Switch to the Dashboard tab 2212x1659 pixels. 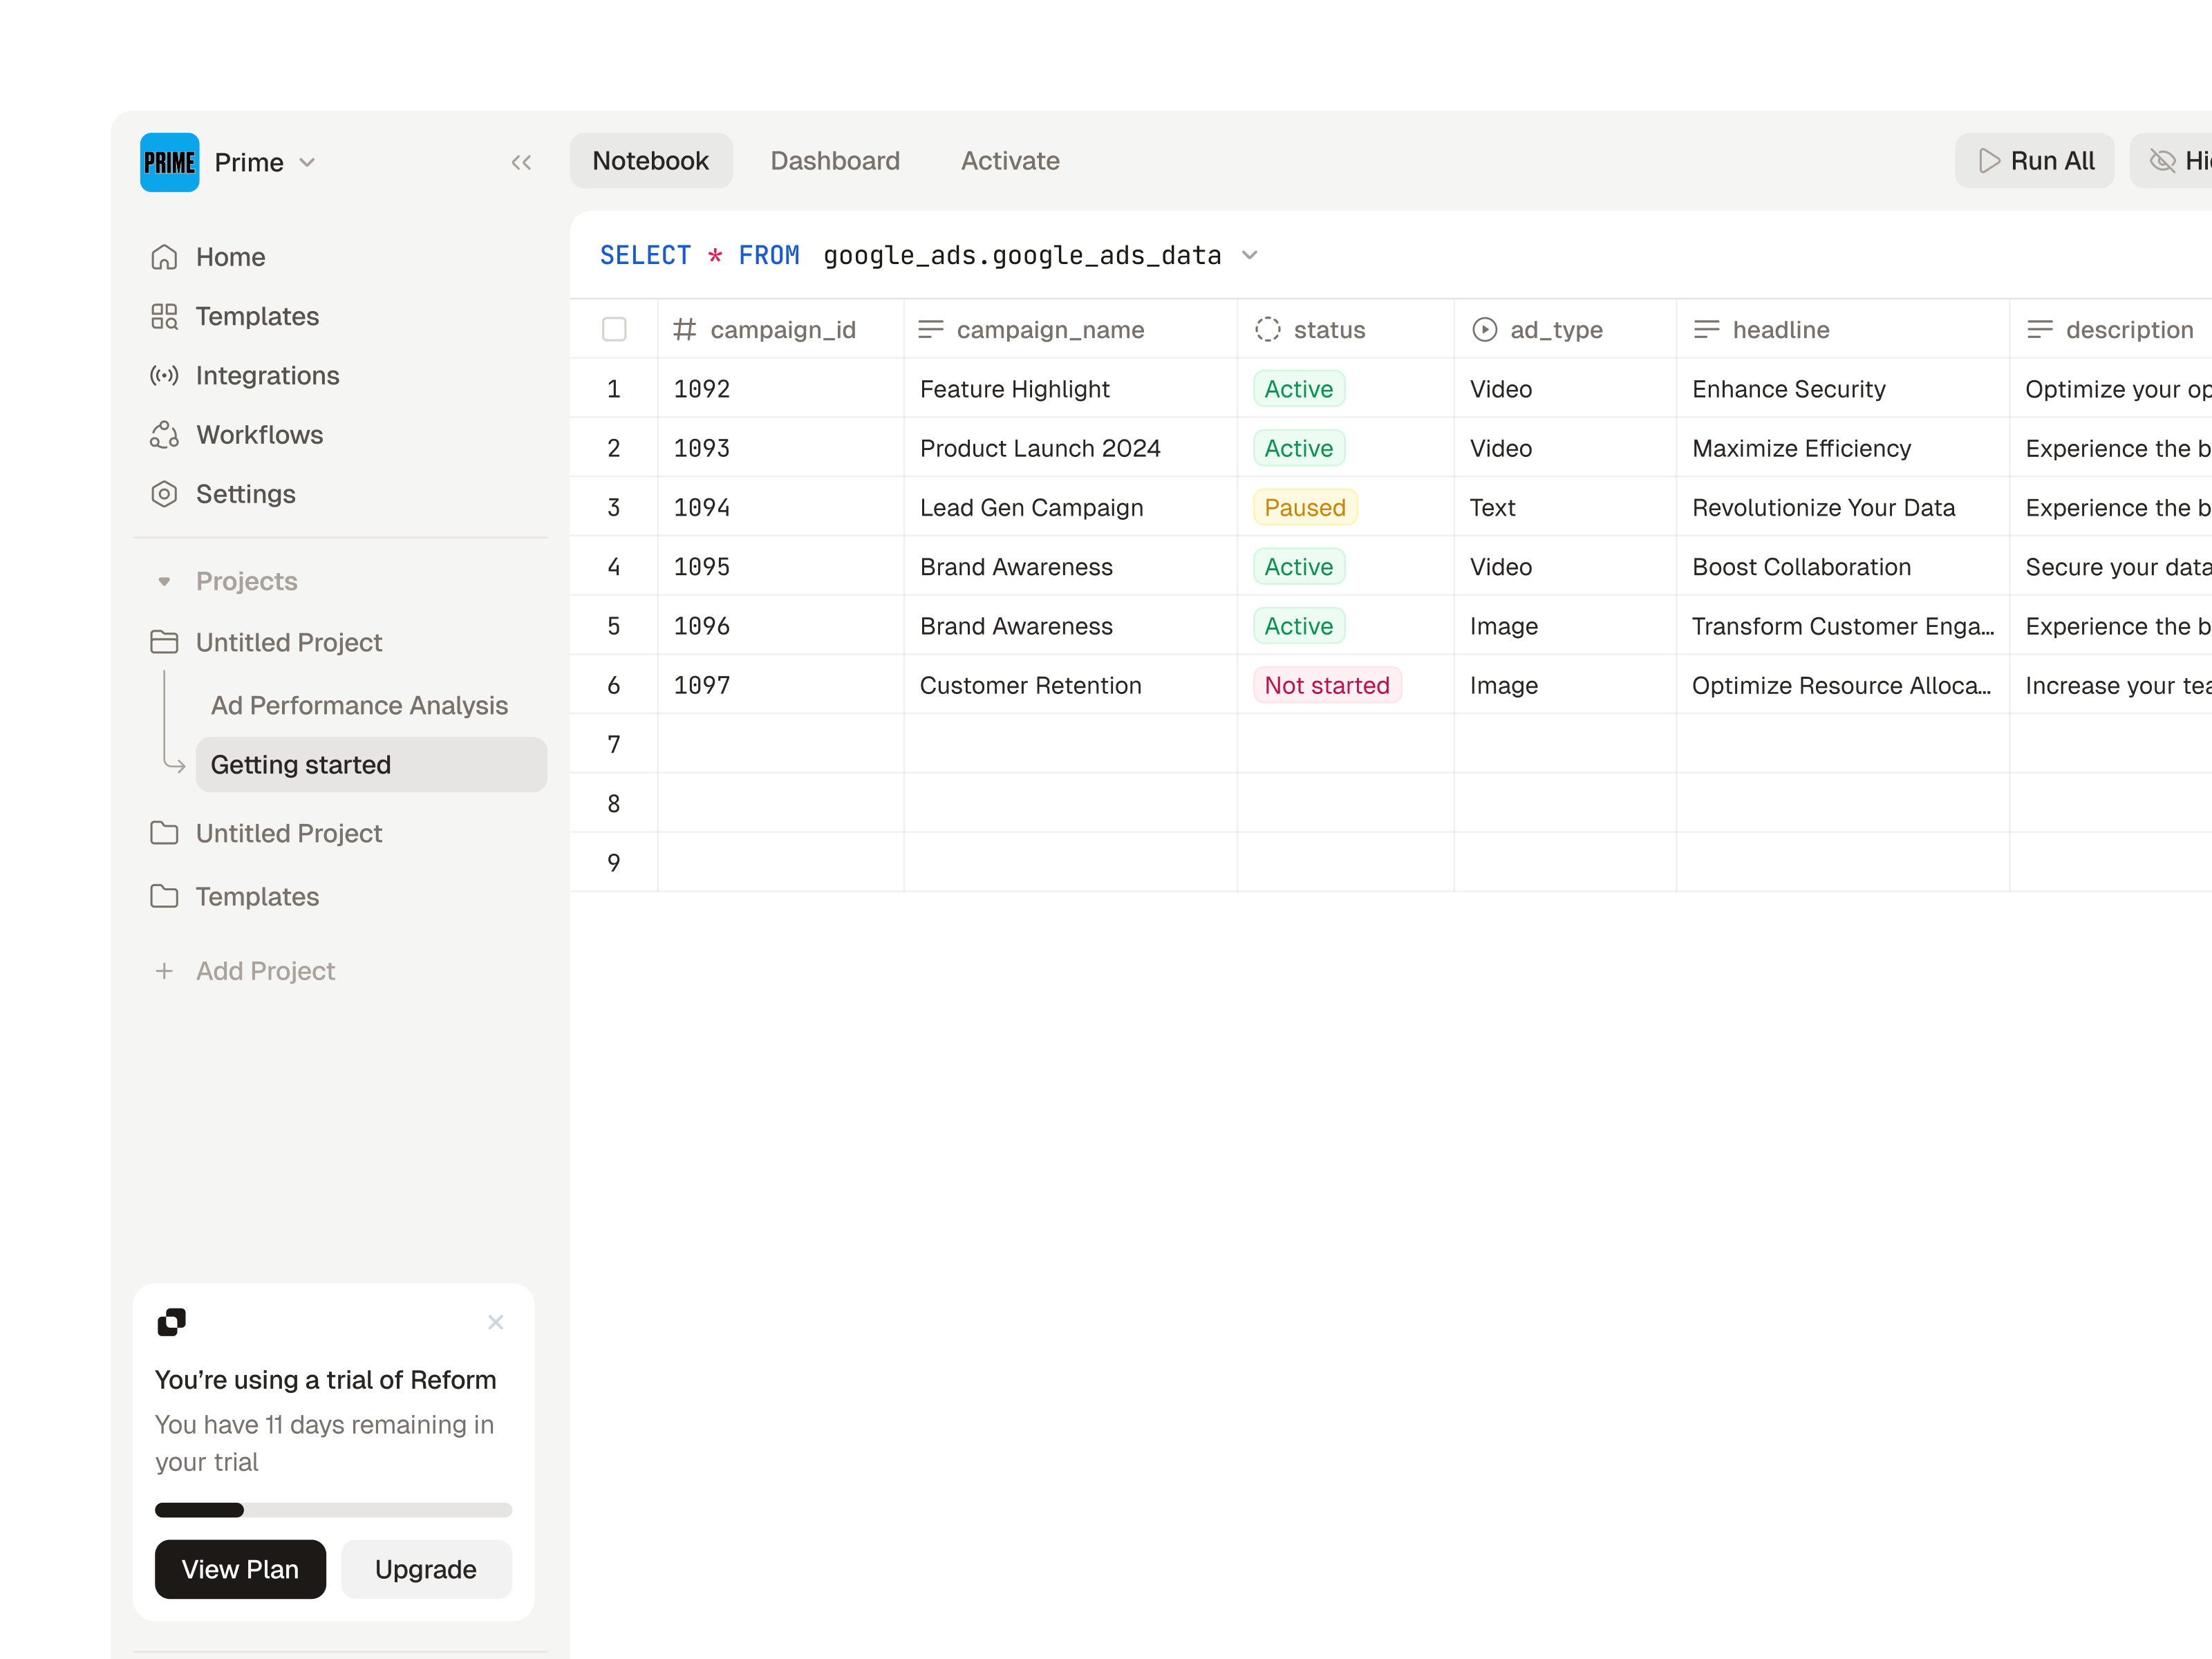(835, 160)
